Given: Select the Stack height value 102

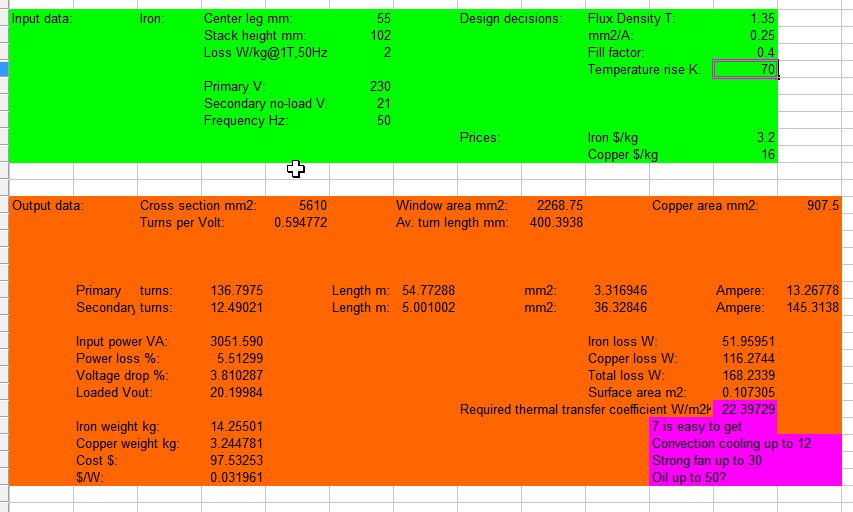Looking at the screenshot, I should click(x=380, y=35).
